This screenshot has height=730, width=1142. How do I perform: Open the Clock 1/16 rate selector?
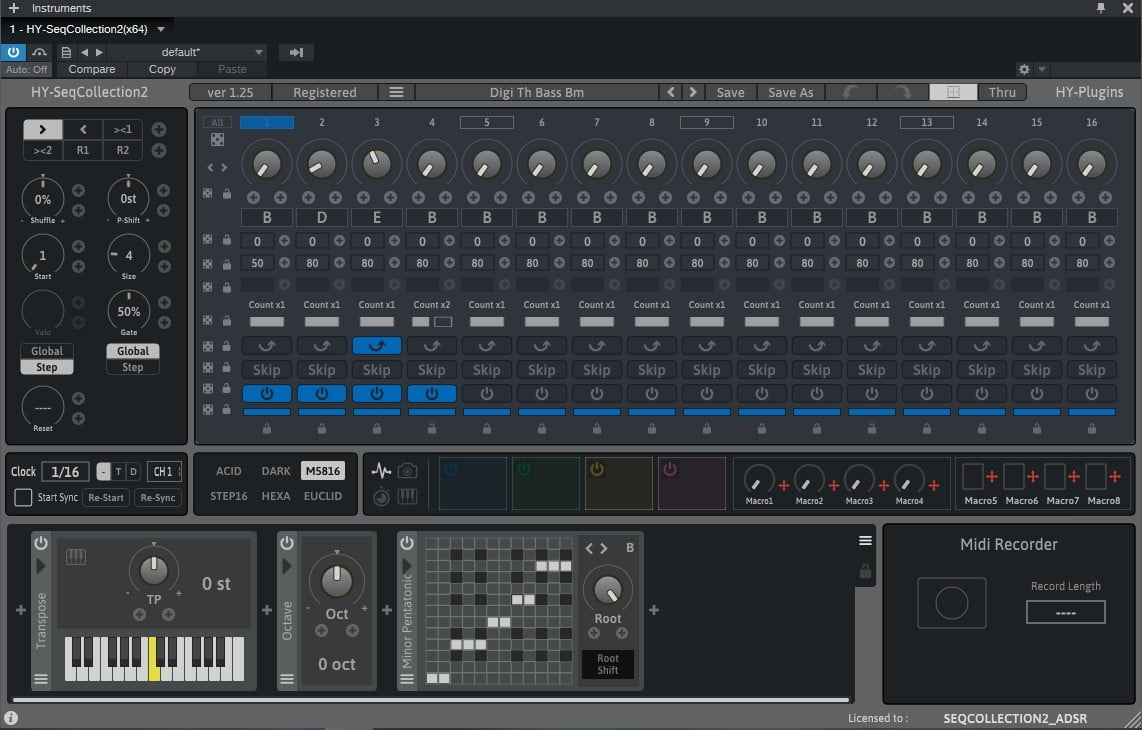tap(65, 471)
